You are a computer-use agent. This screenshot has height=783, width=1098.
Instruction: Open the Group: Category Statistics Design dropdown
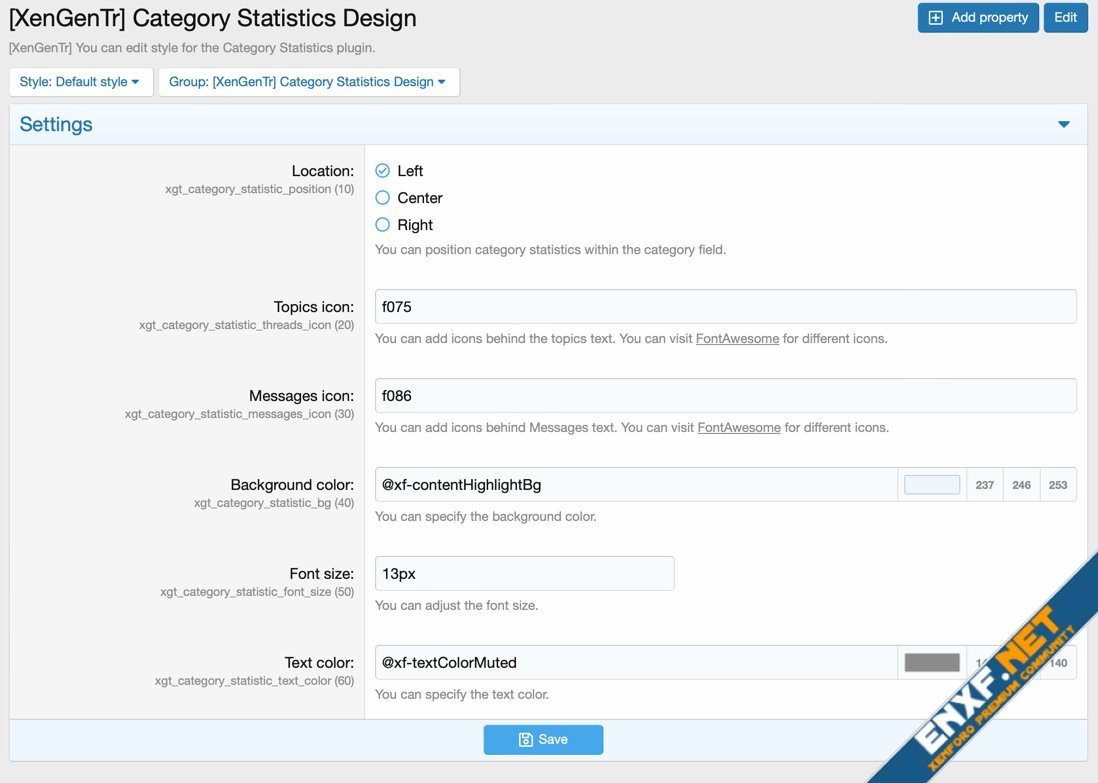pyautogui.click(x=308, y=82)
